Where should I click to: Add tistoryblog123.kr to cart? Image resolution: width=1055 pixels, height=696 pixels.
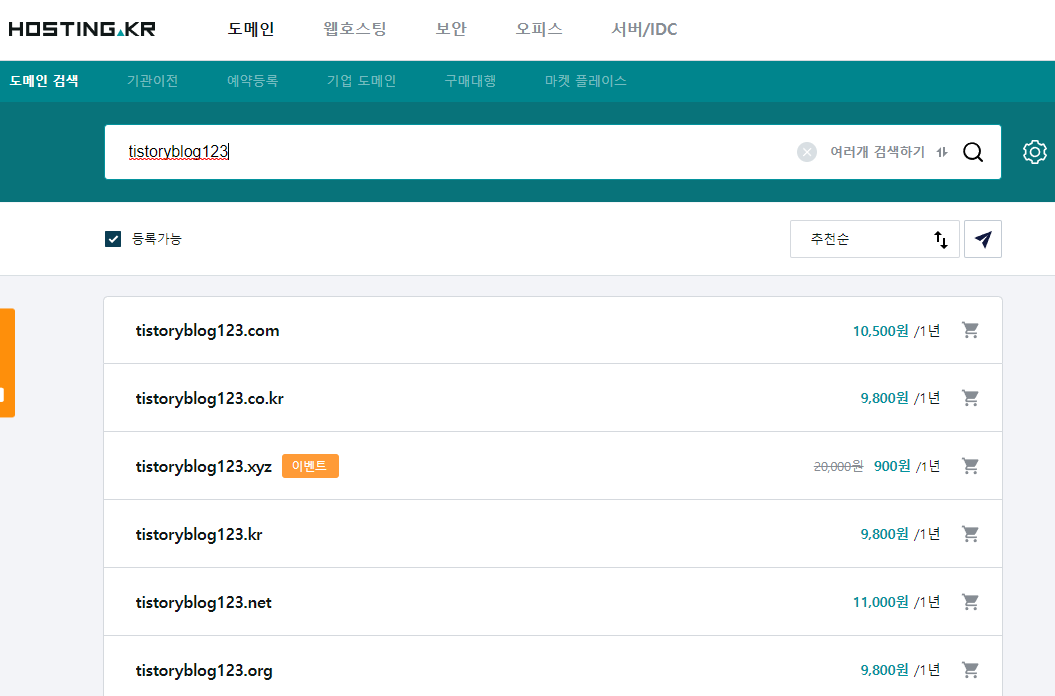pos(970,534)
